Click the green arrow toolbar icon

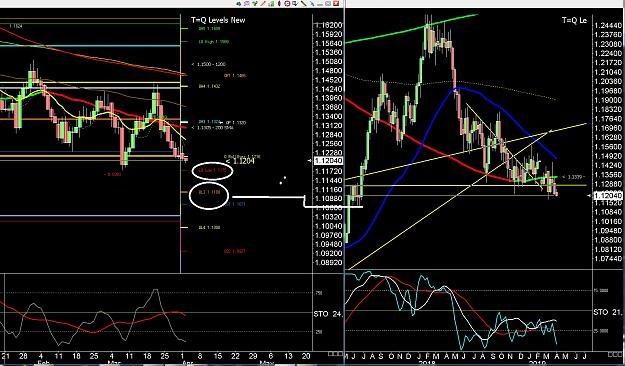point(255,4)
